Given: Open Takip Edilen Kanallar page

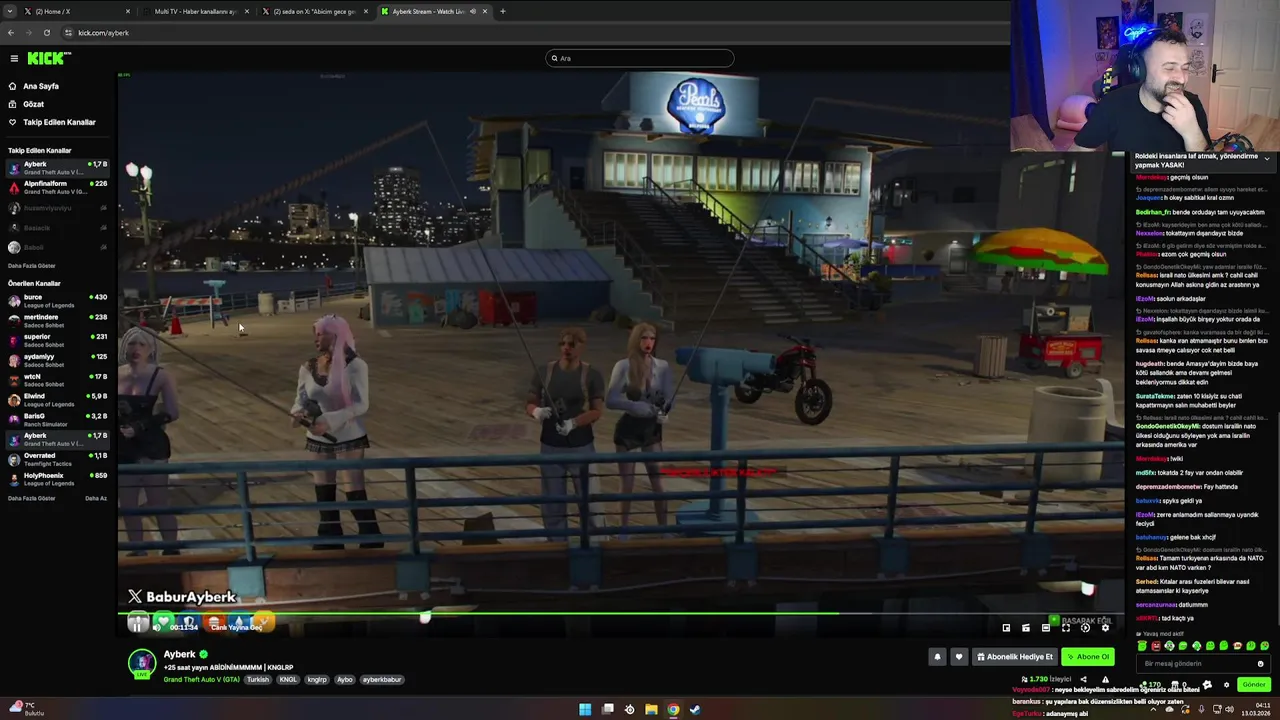Looking at the screenshot, I should tap(59, 122).
